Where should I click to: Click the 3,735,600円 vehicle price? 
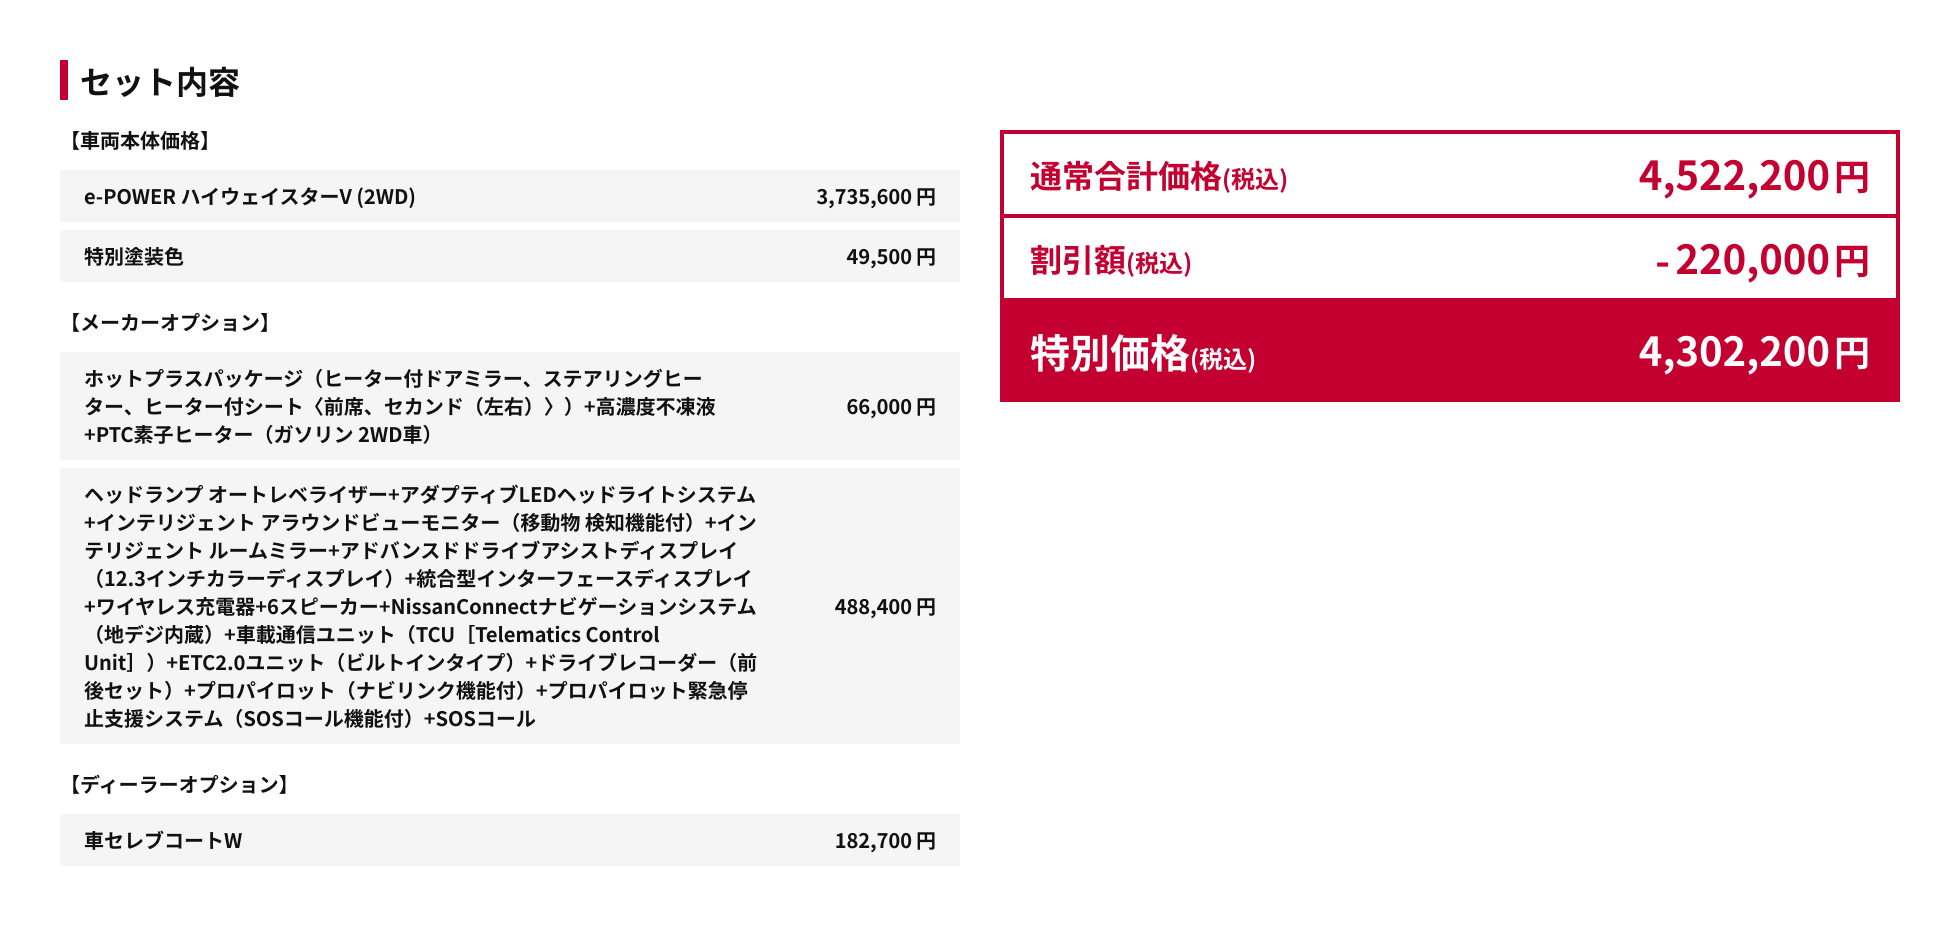click(x=875, y=197)
